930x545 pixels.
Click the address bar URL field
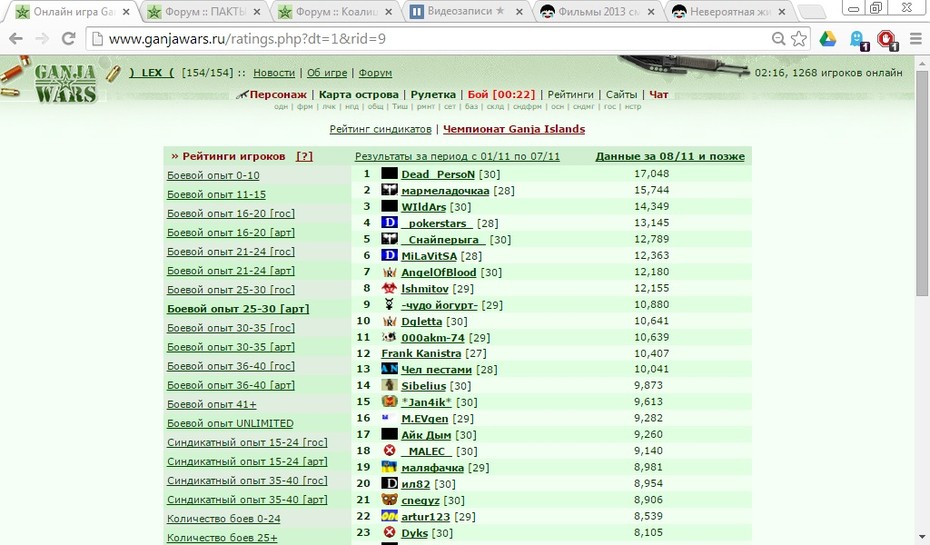(x=436, y=39)
